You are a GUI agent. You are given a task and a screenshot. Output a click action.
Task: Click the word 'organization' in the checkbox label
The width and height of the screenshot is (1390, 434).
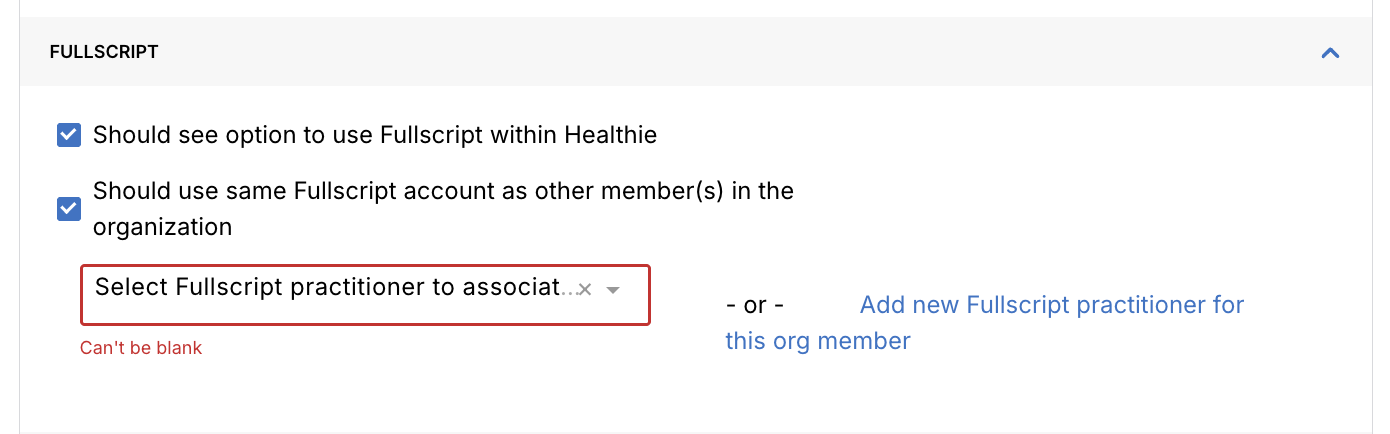click(162, 227)
